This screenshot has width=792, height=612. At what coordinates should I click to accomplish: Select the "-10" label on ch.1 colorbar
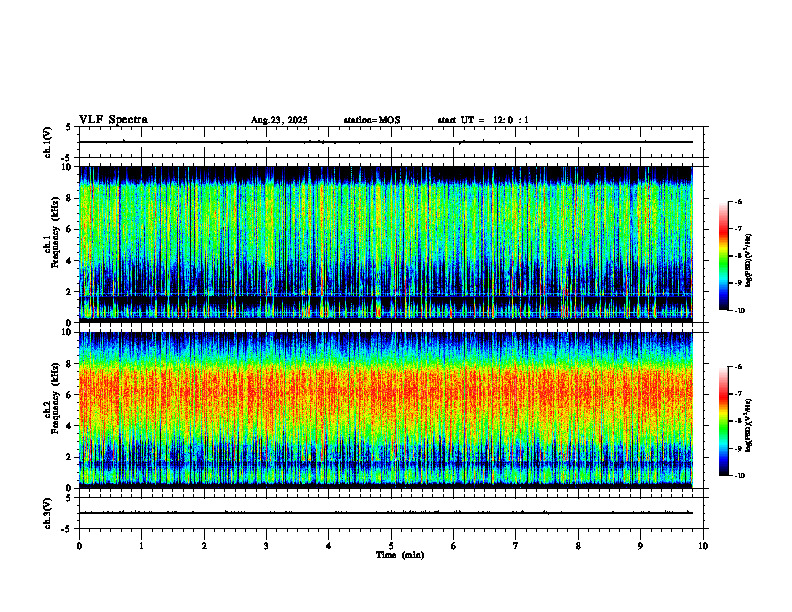(x=740, y=311)
